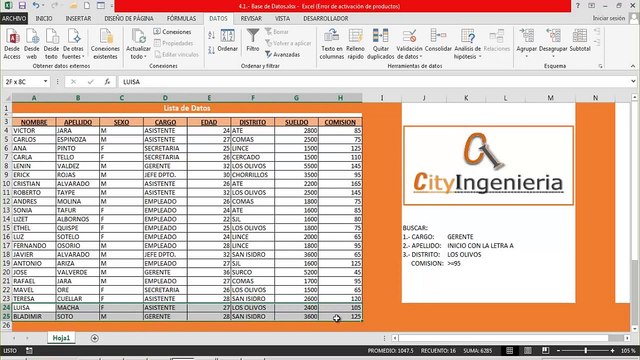Click the Consolidar icon
The height and width of the screenshot is (360, 640).
point(438,41)
